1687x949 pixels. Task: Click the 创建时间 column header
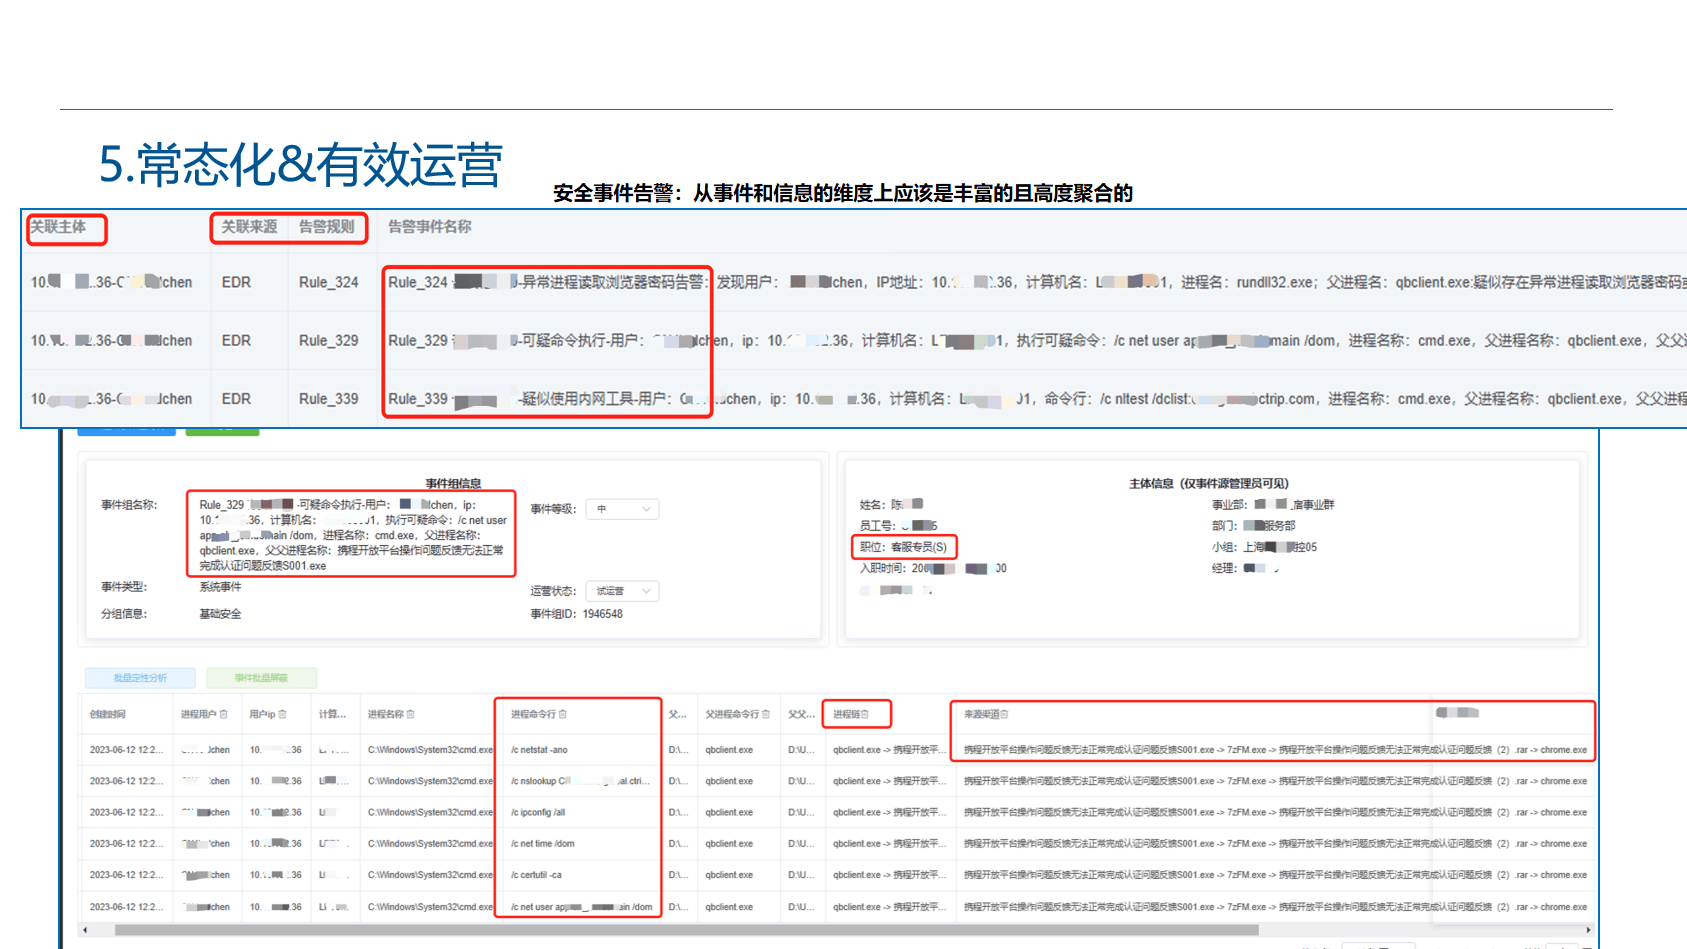point(107,714)
